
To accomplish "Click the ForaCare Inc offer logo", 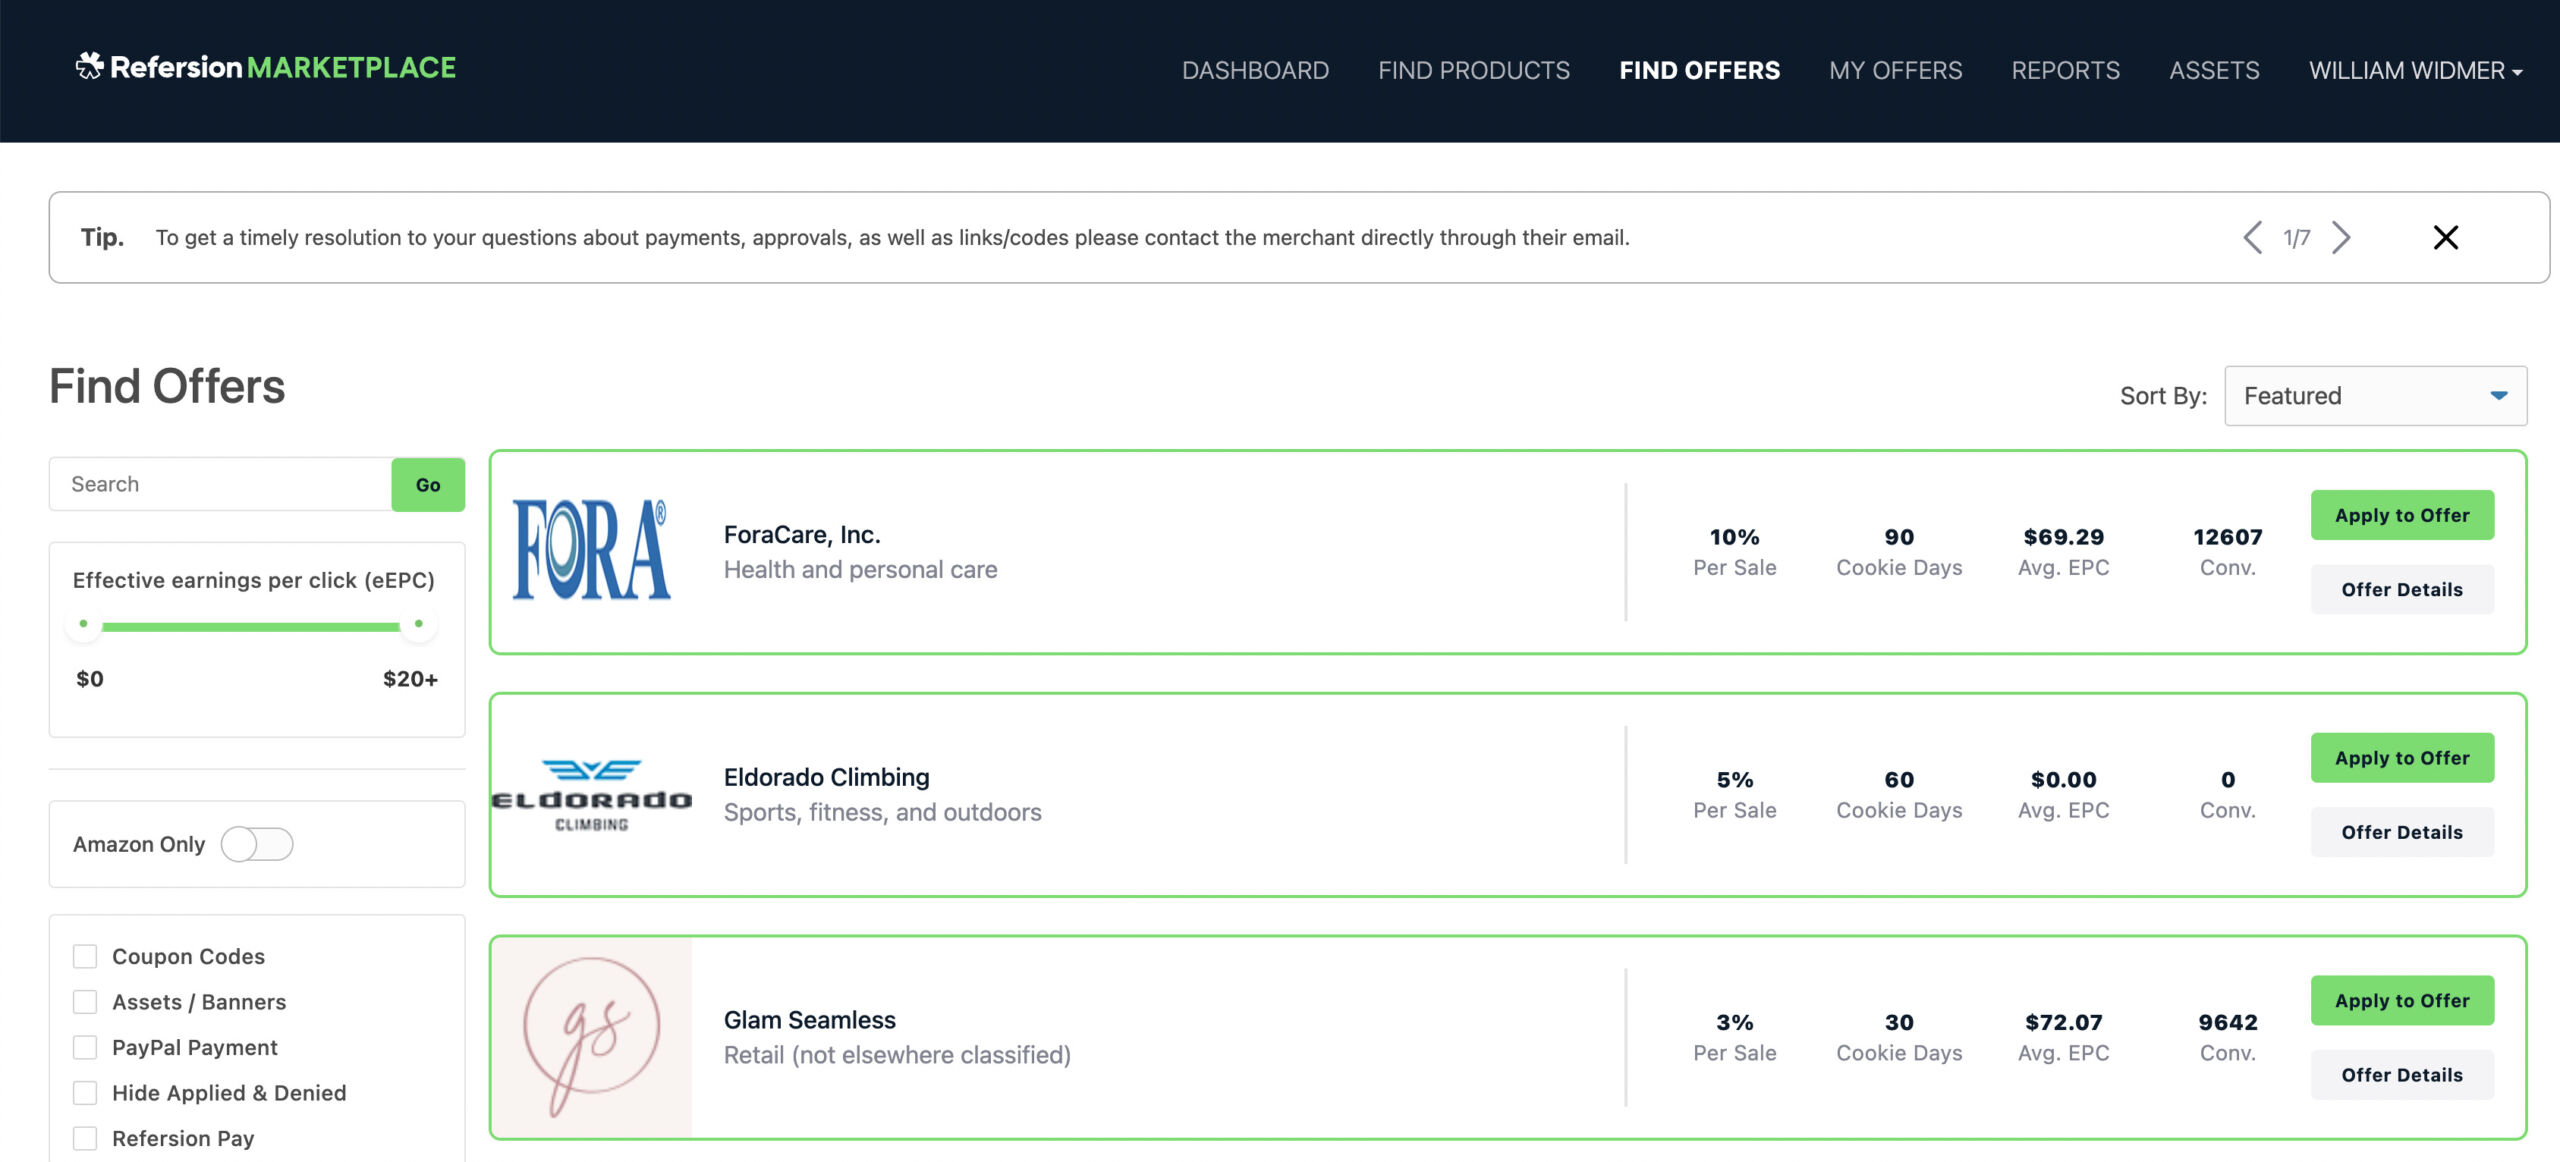I will tap(593, 550).
